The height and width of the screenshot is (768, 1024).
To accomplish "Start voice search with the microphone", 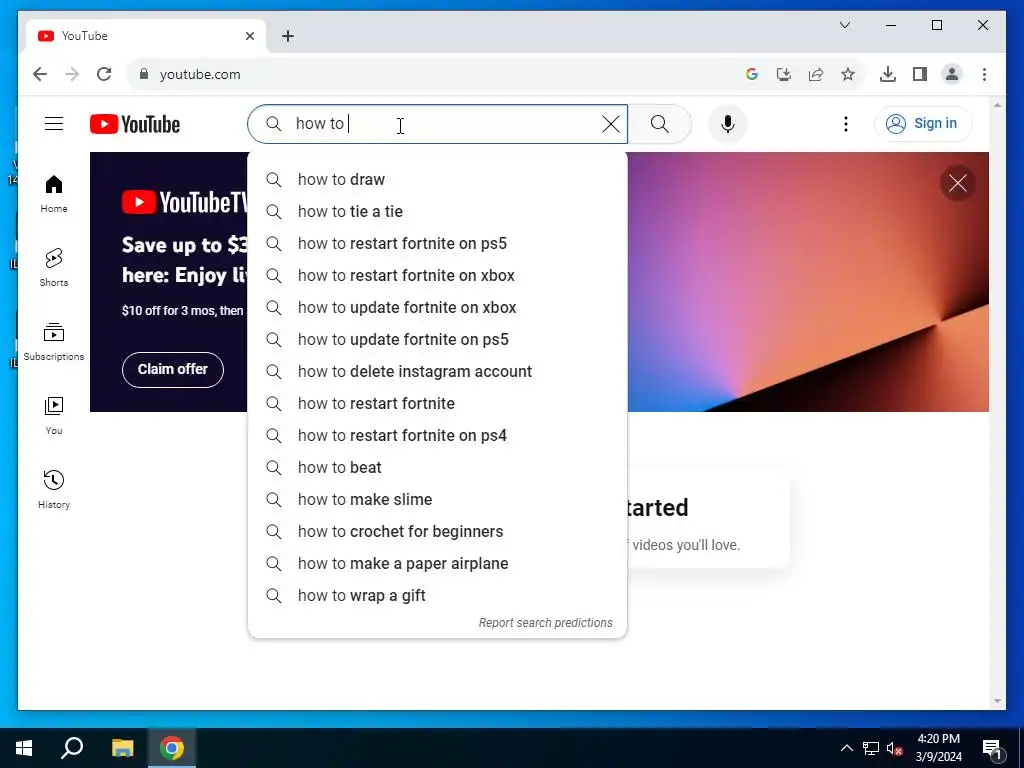I will coord(728,124).
